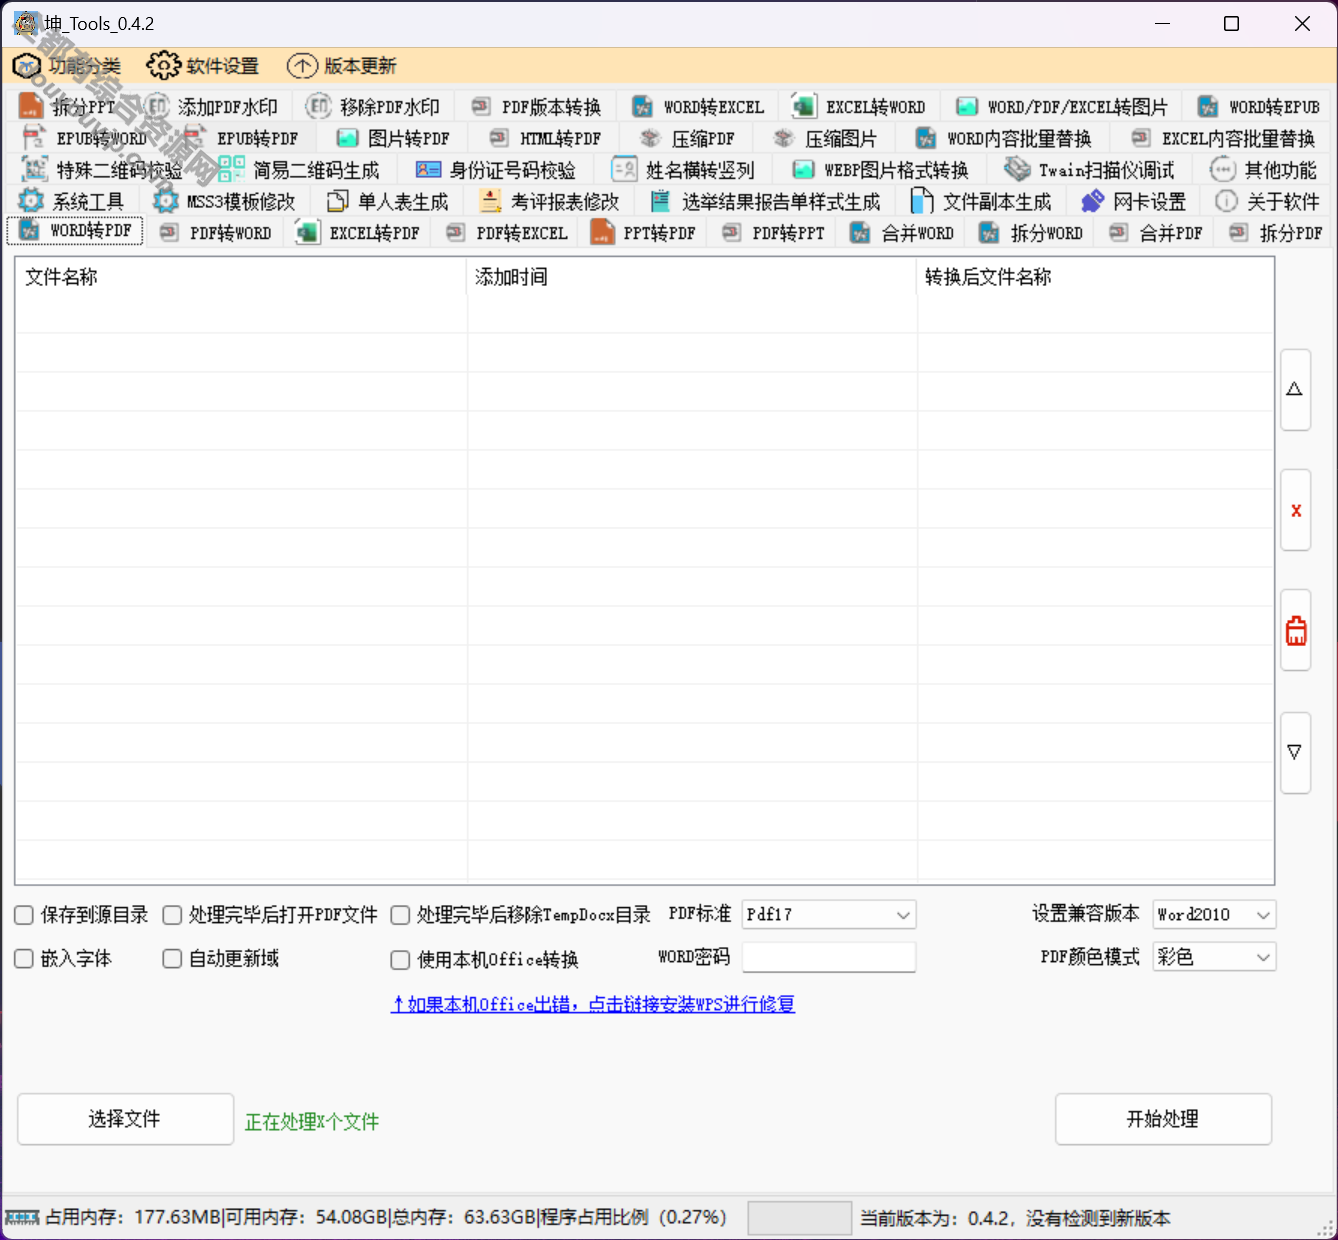Click the 身份证号码校验 icon
The width and height of the screenshot is (1338, 1240).
coord(428,170)
